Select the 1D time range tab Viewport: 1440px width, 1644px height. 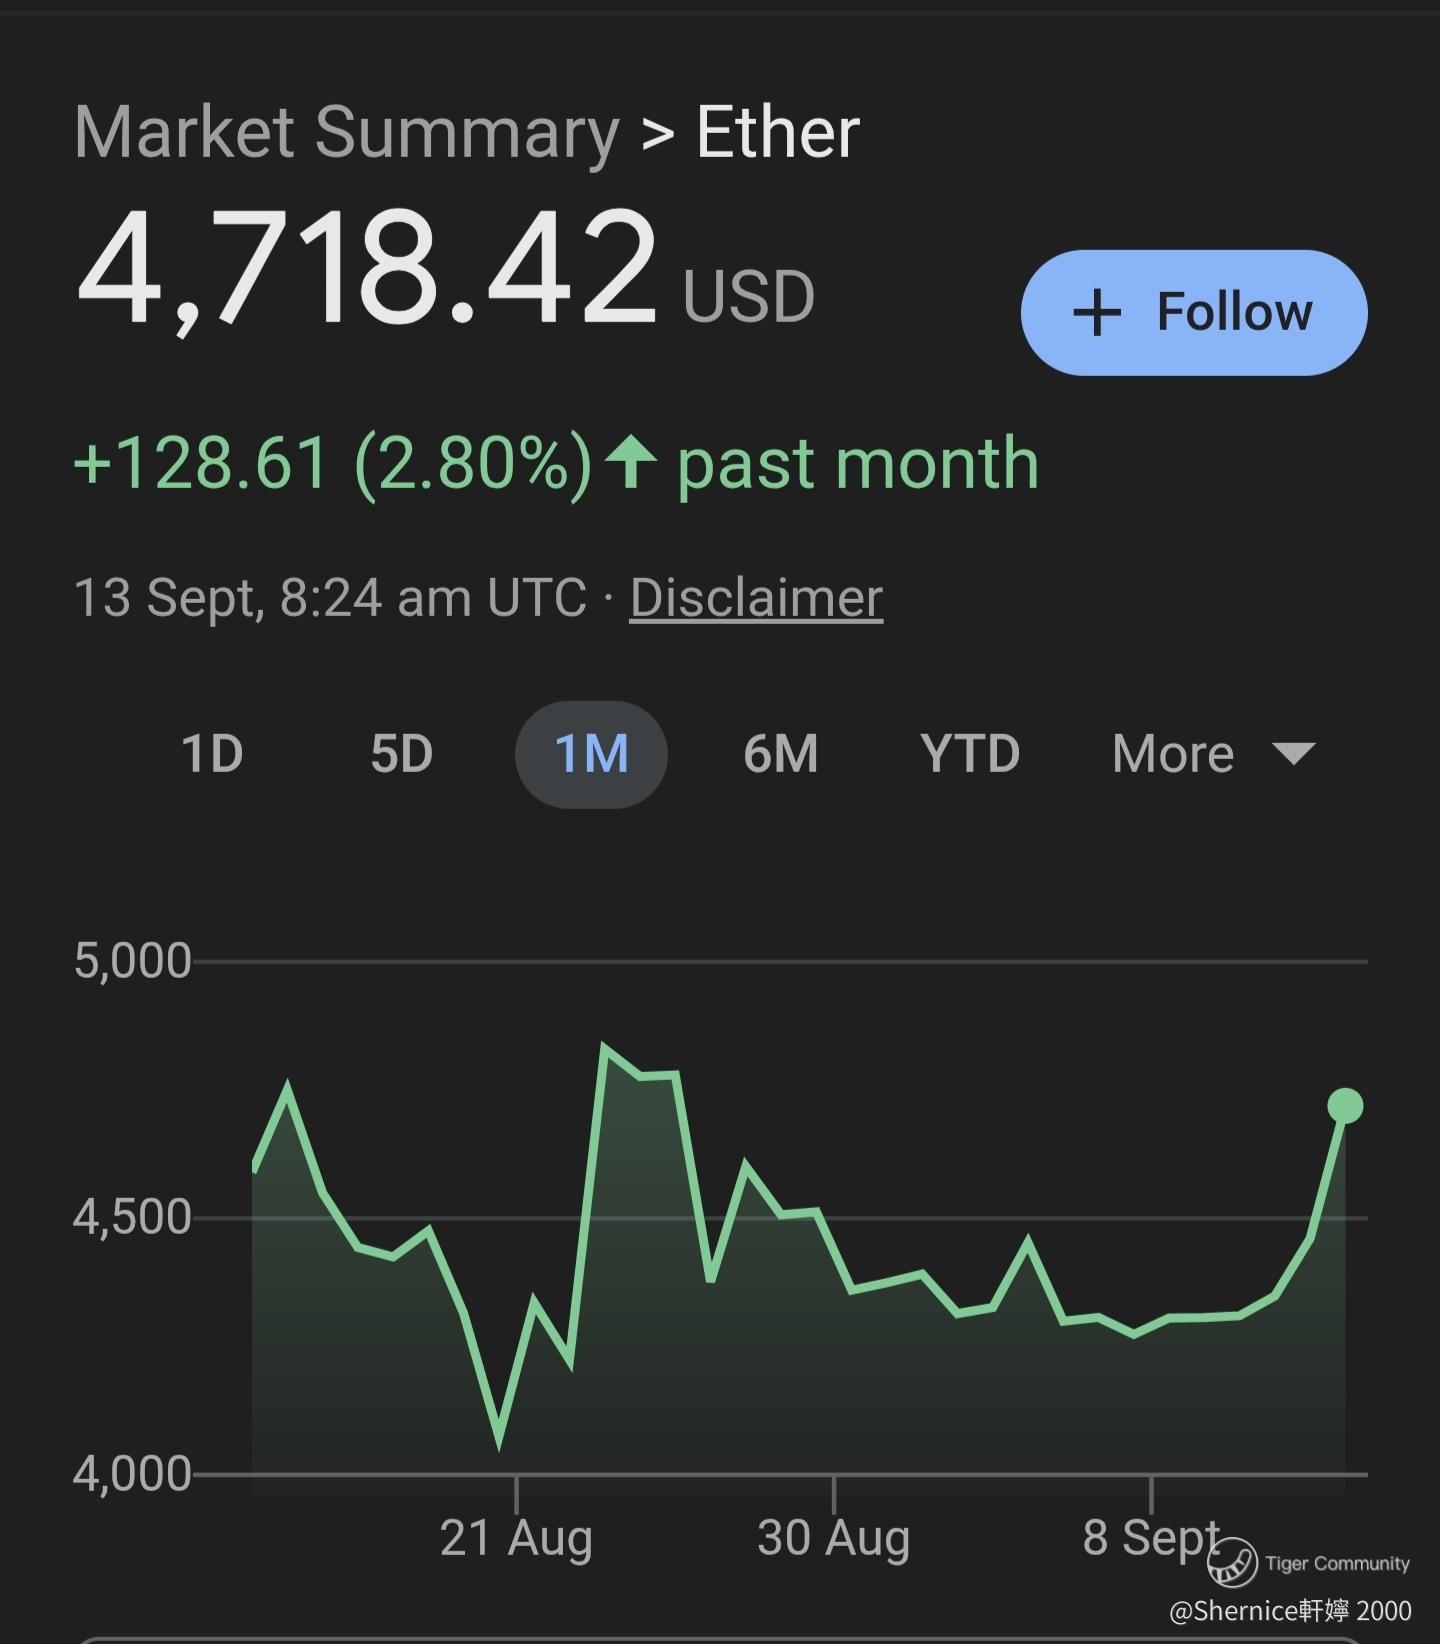(x=212, y=754)
